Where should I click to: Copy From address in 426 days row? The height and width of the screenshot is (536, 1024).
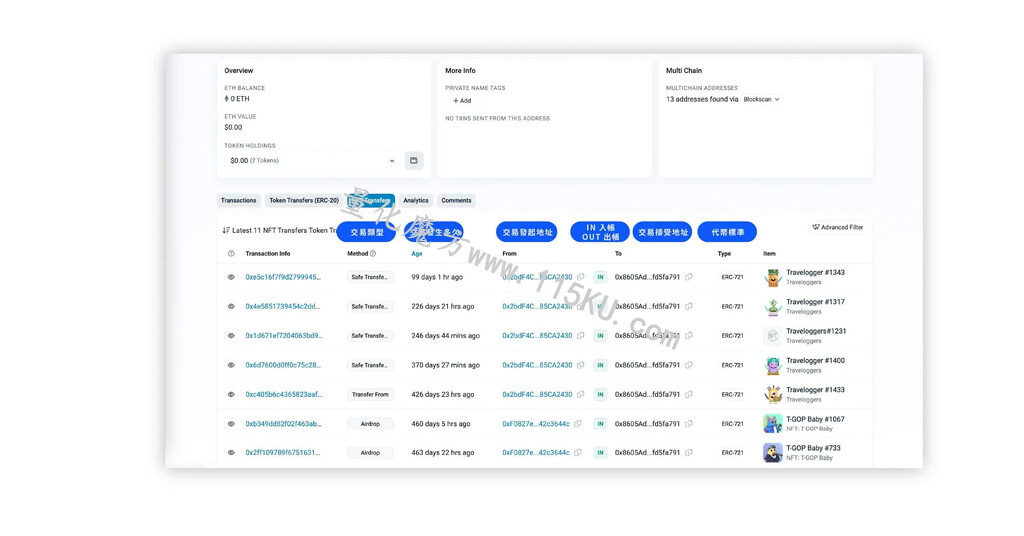coord(581,394)
